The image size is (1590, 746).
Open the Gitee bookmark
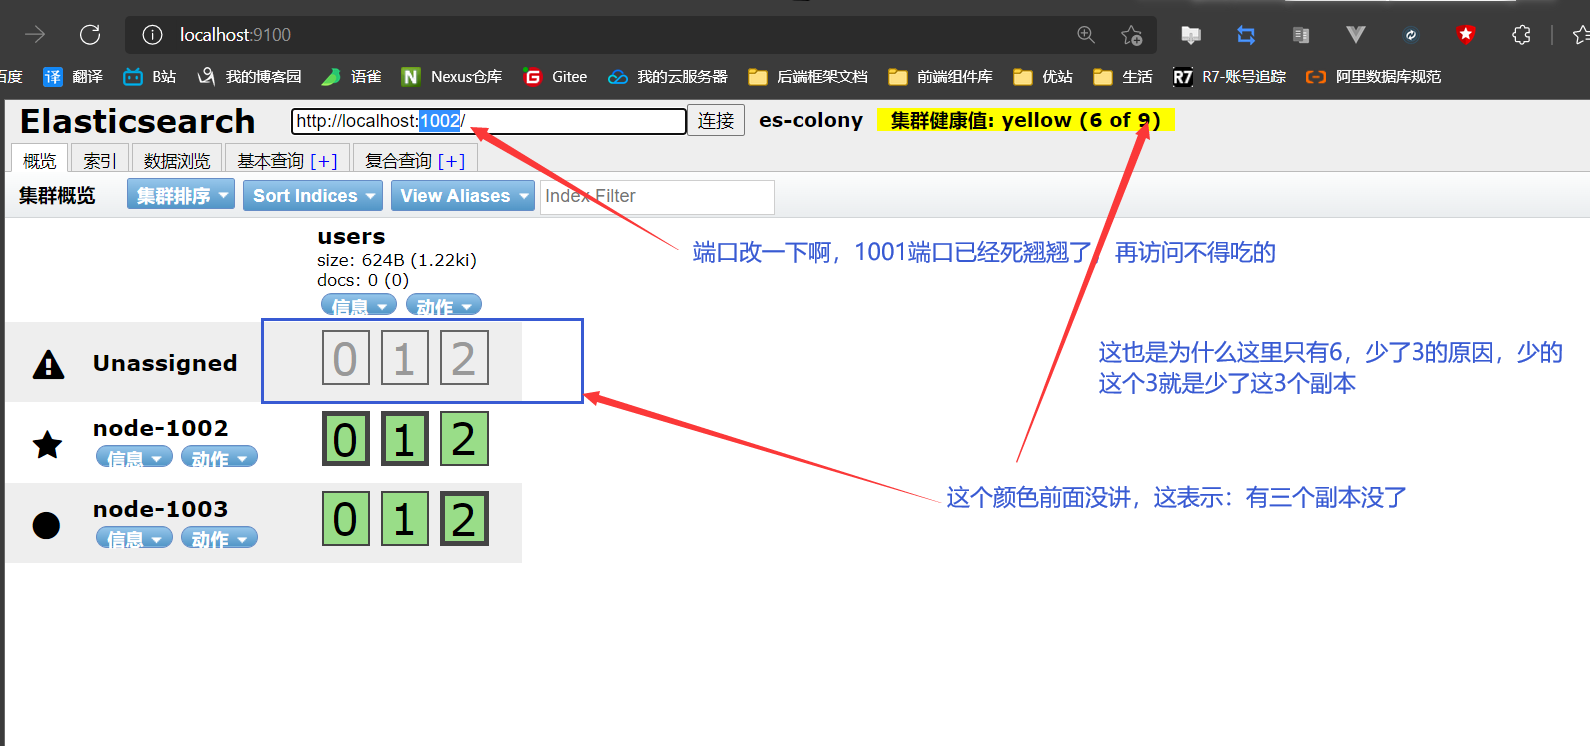556,77
